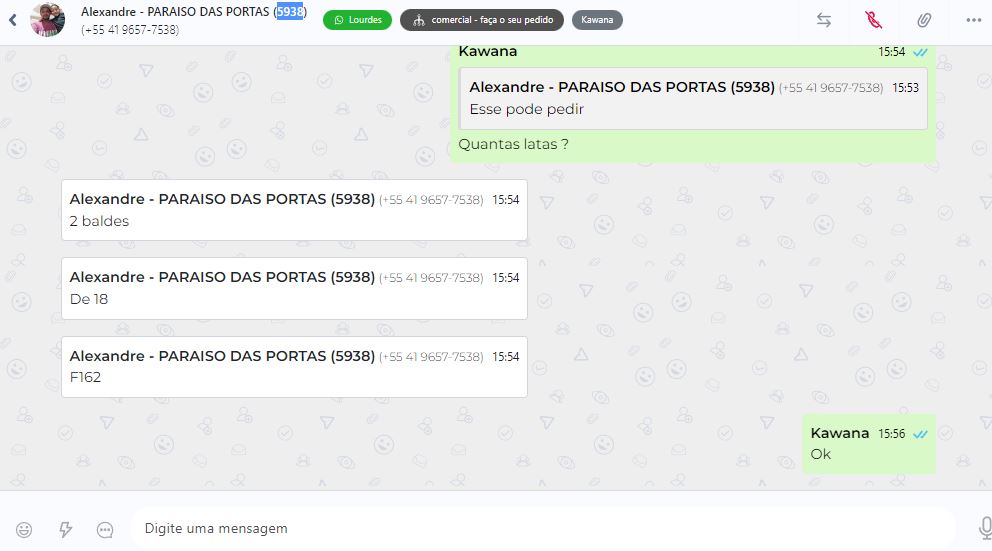Click the contact phone number in header

coord(130,30)
